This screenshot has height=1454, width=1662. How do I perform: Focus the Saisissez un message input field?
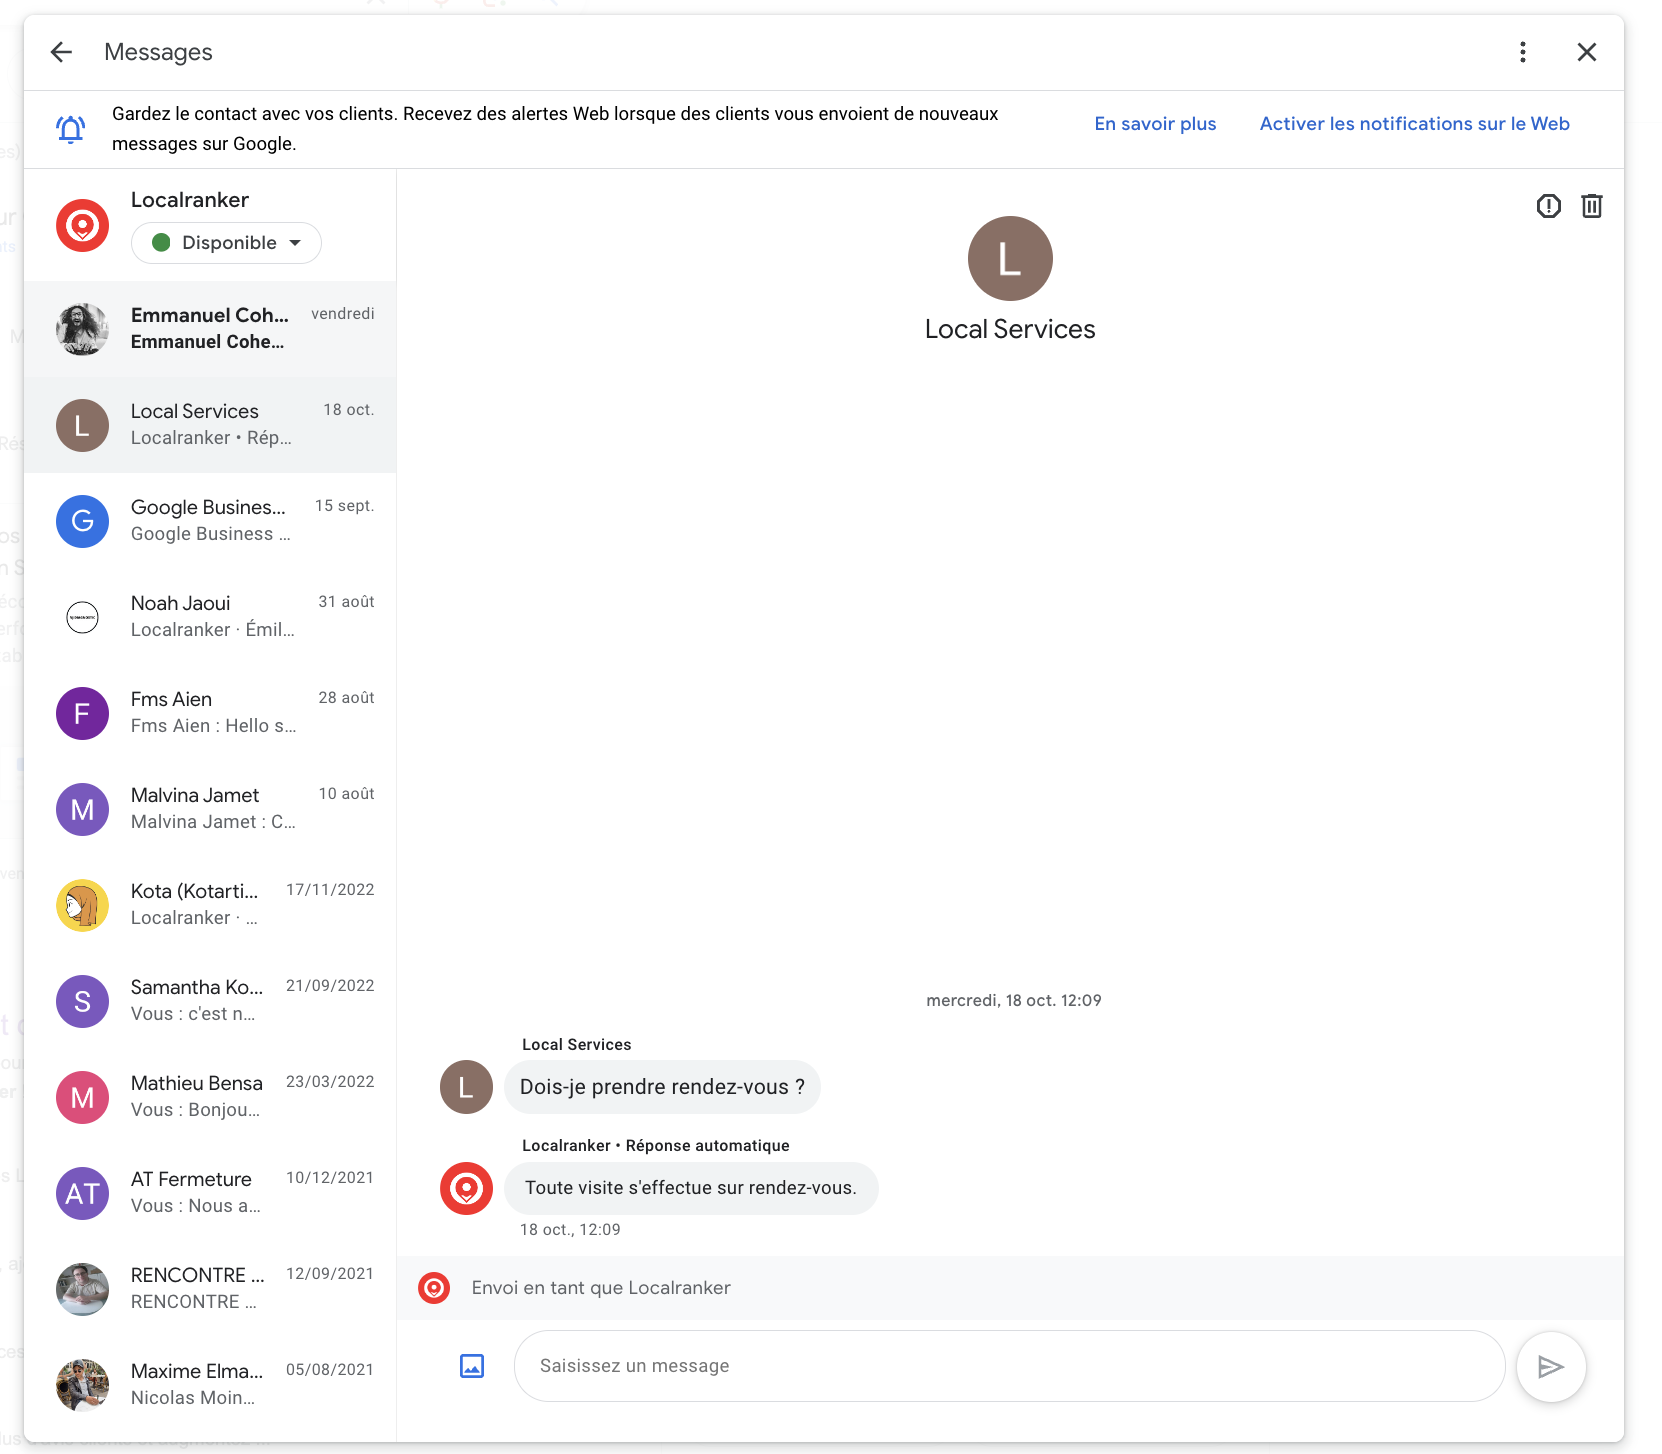1009,1366
